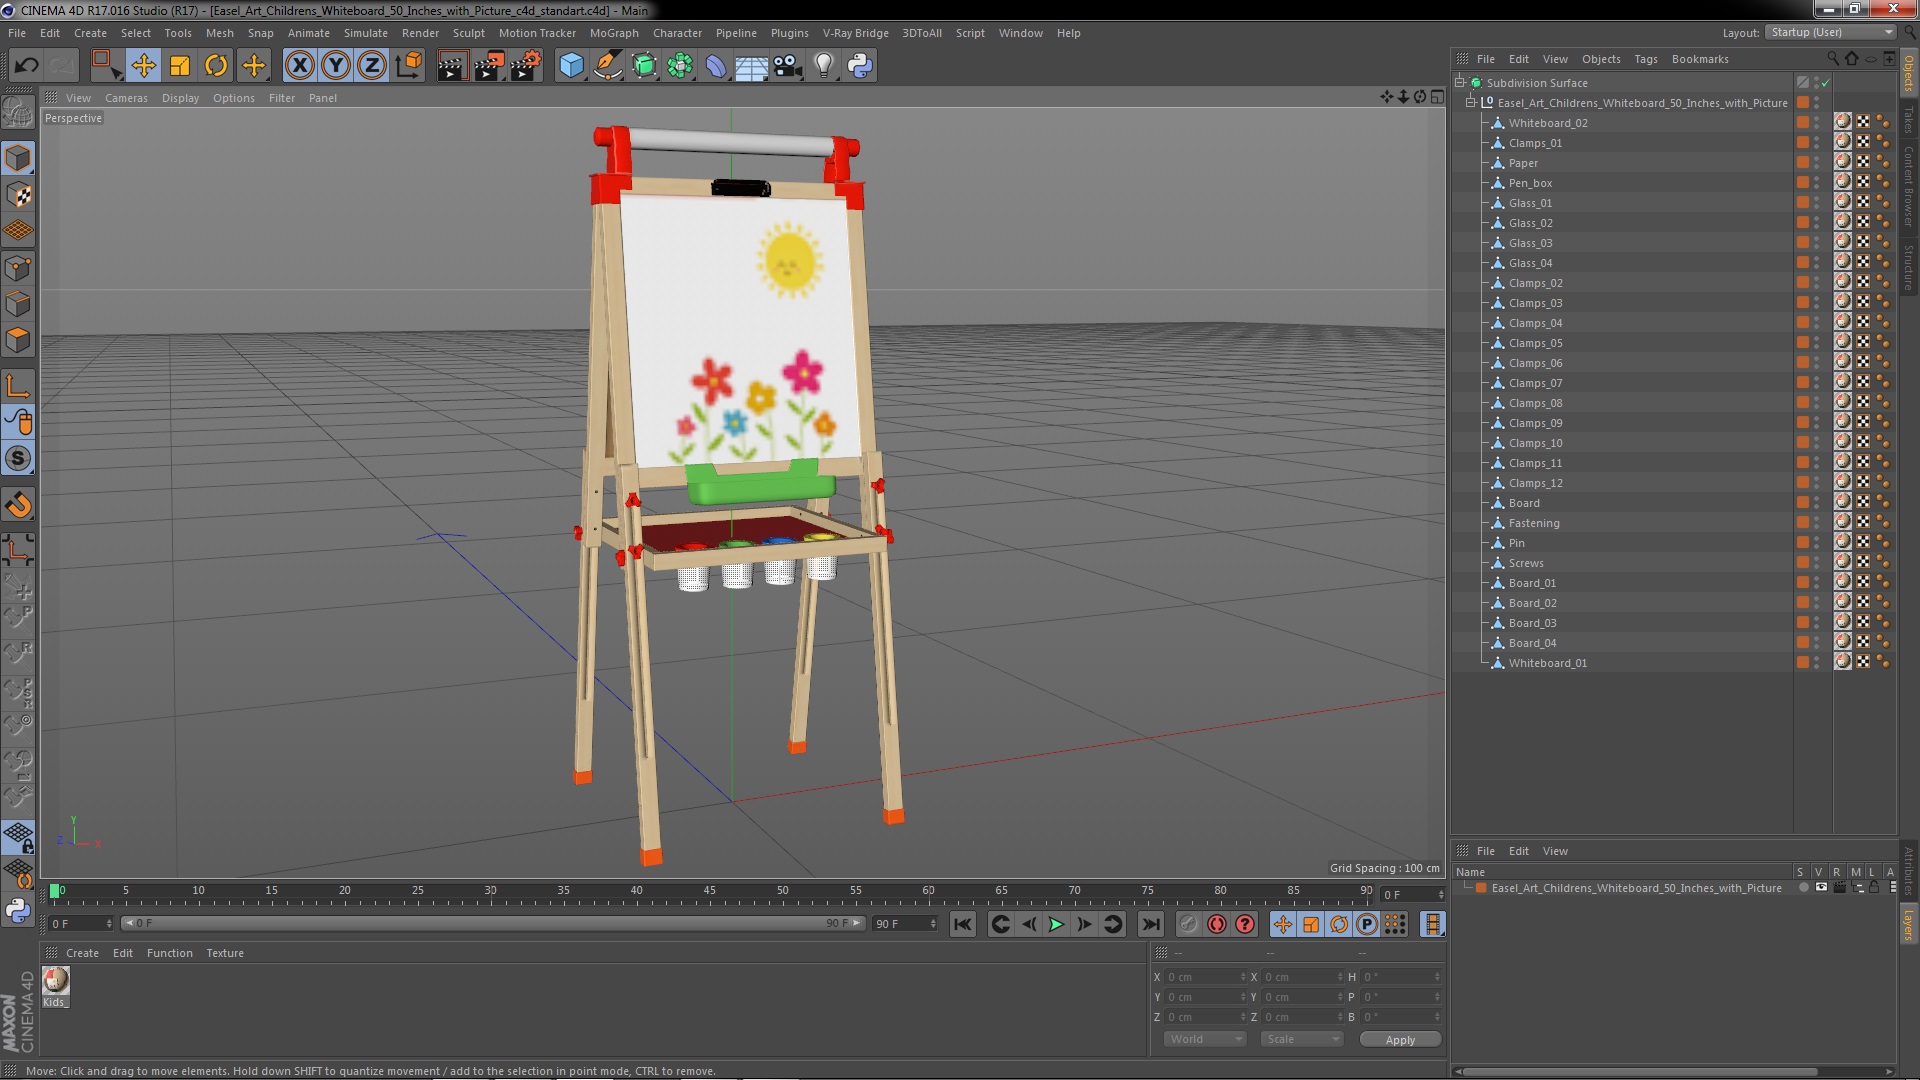Viewport: 1920px width, 1080px height.
Task: Add a Cube primitive object
Action: [571, 66]
